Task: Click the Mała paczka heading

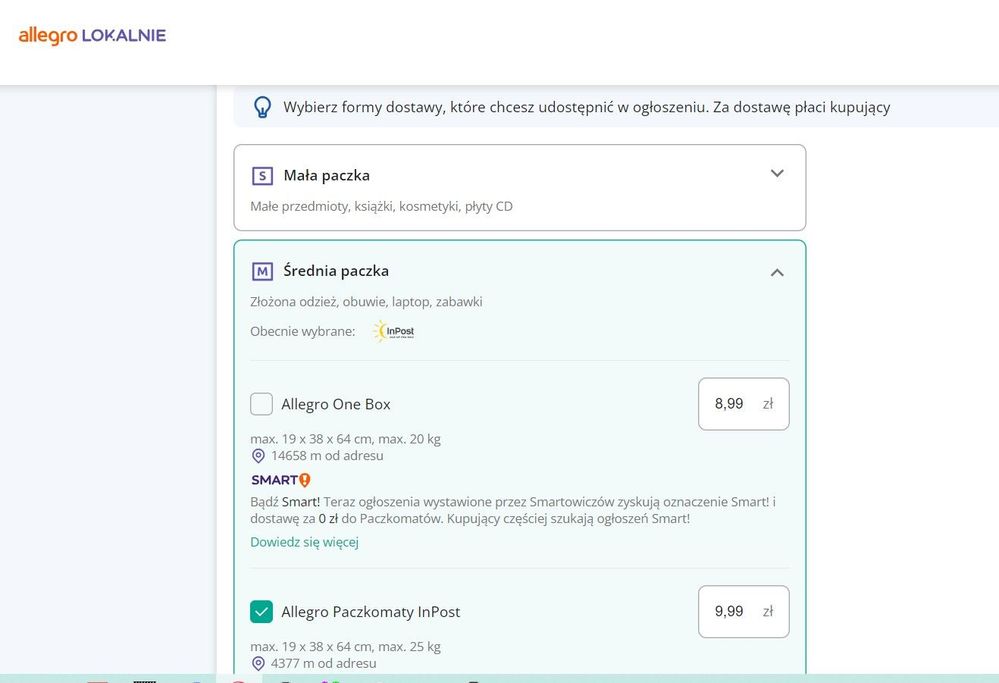Action: point(327,175)
